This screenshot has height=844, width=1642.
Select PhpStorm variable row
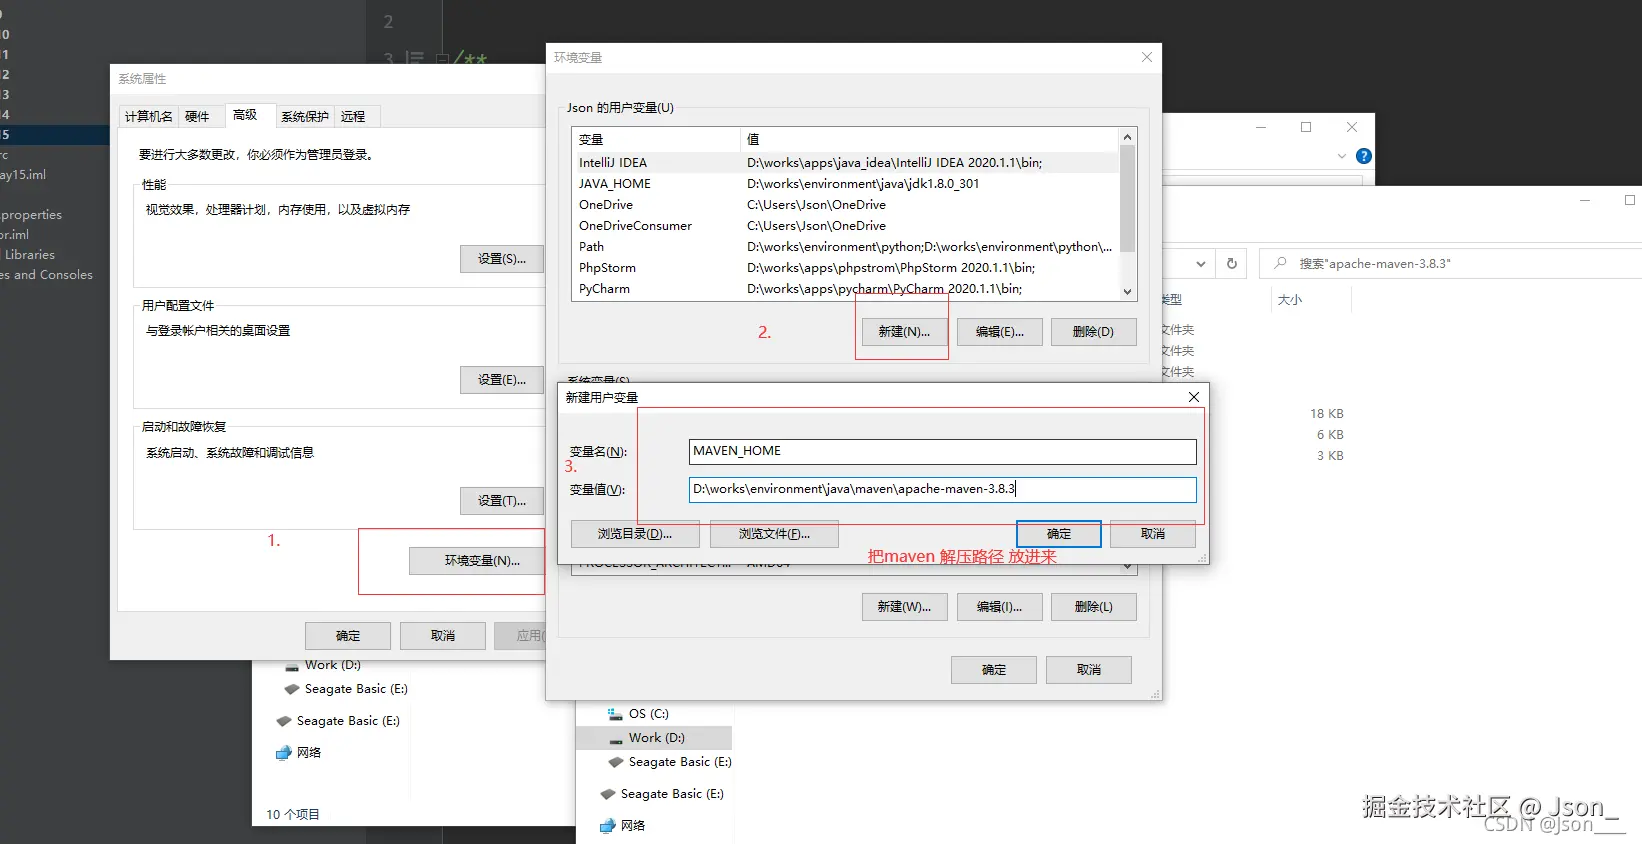[x=845, y=268]
